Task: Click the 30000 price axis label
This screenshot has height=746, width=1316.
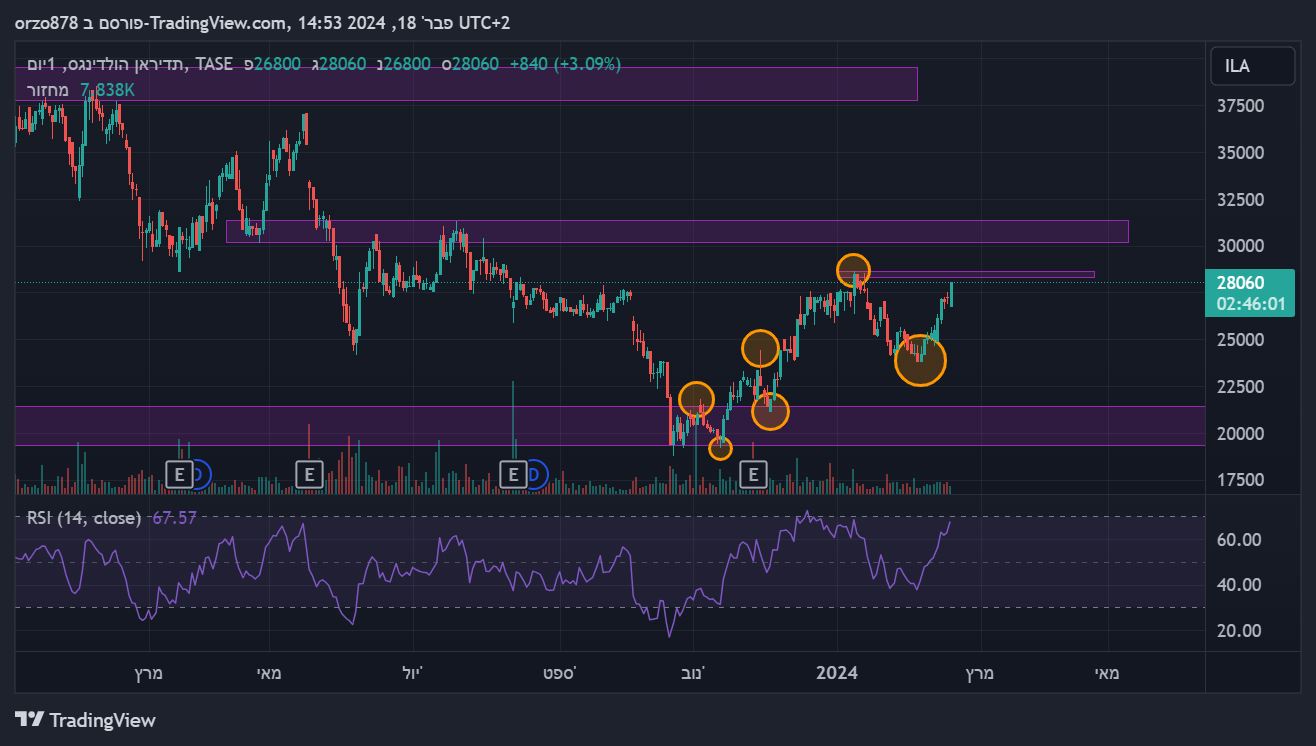Action: click(x=1238, y=246)
